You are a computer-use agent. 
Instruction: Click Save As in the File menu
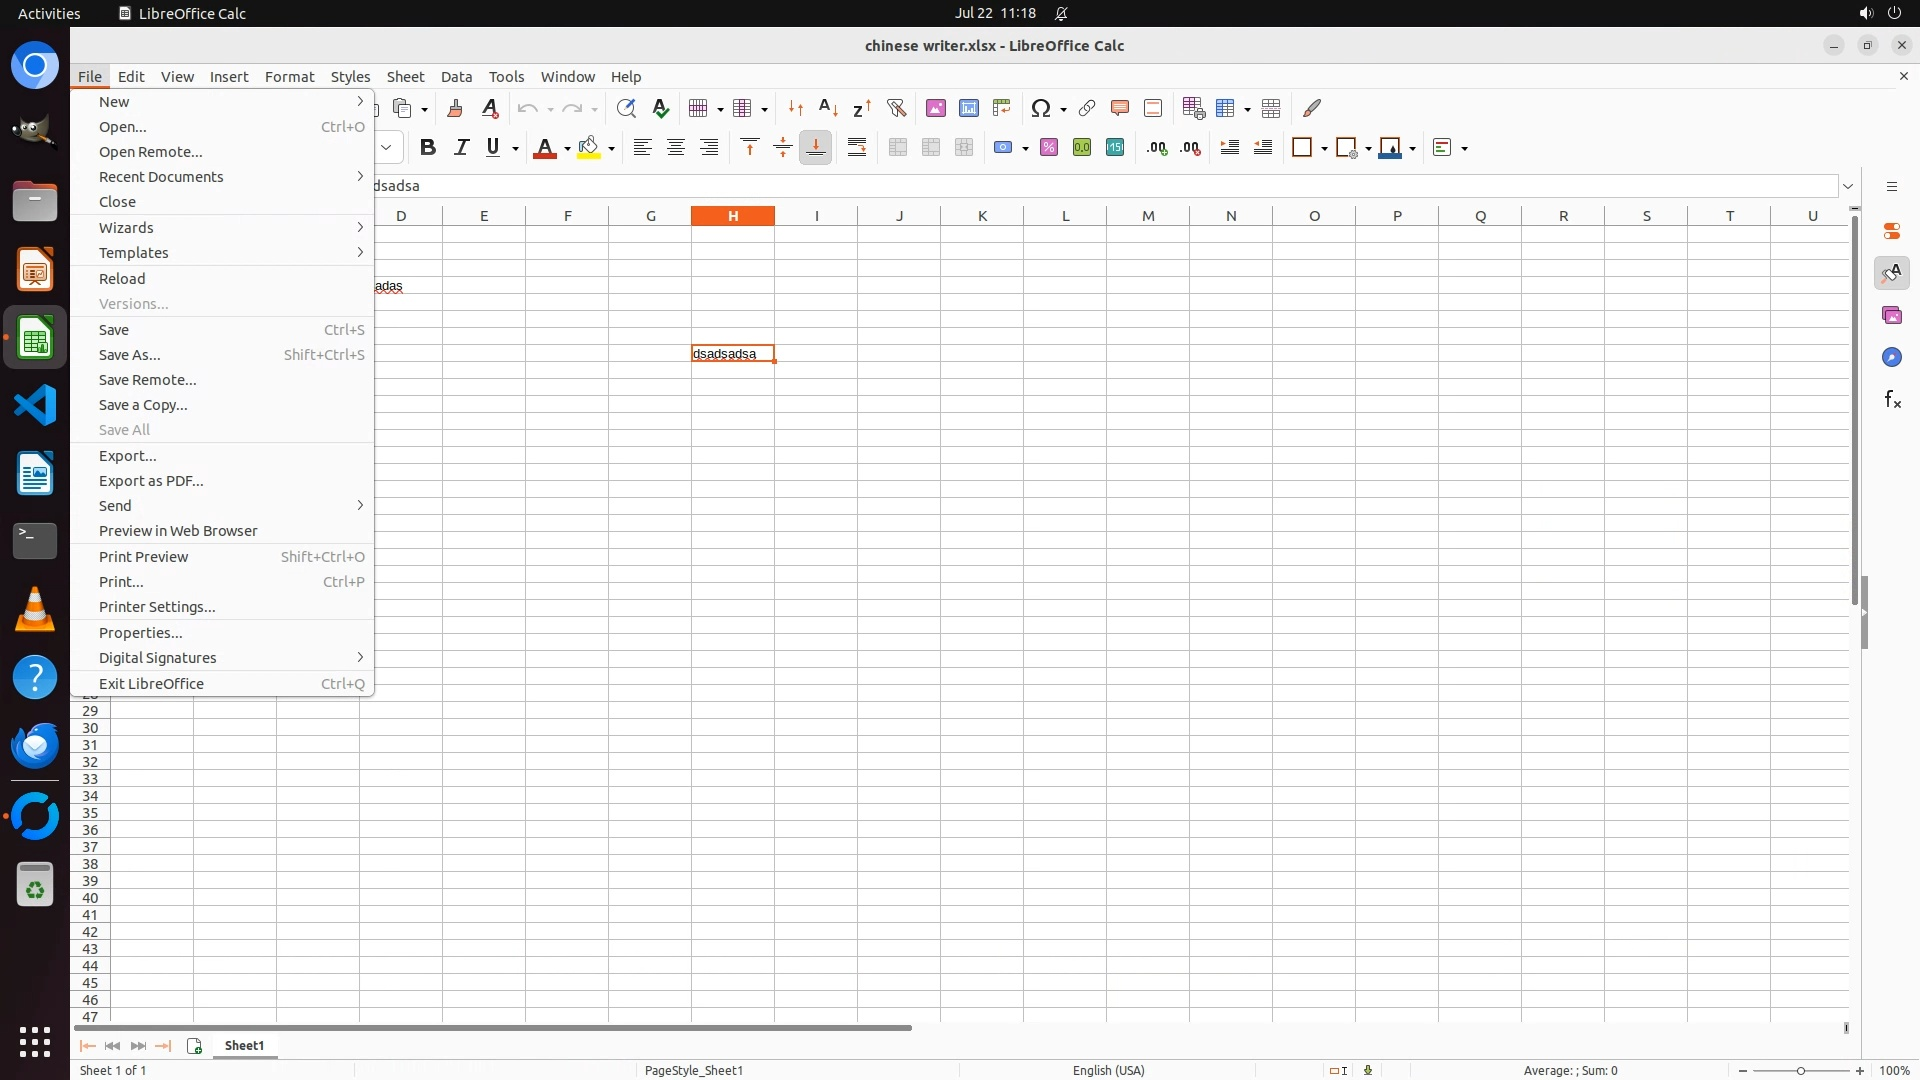(130, 355)
